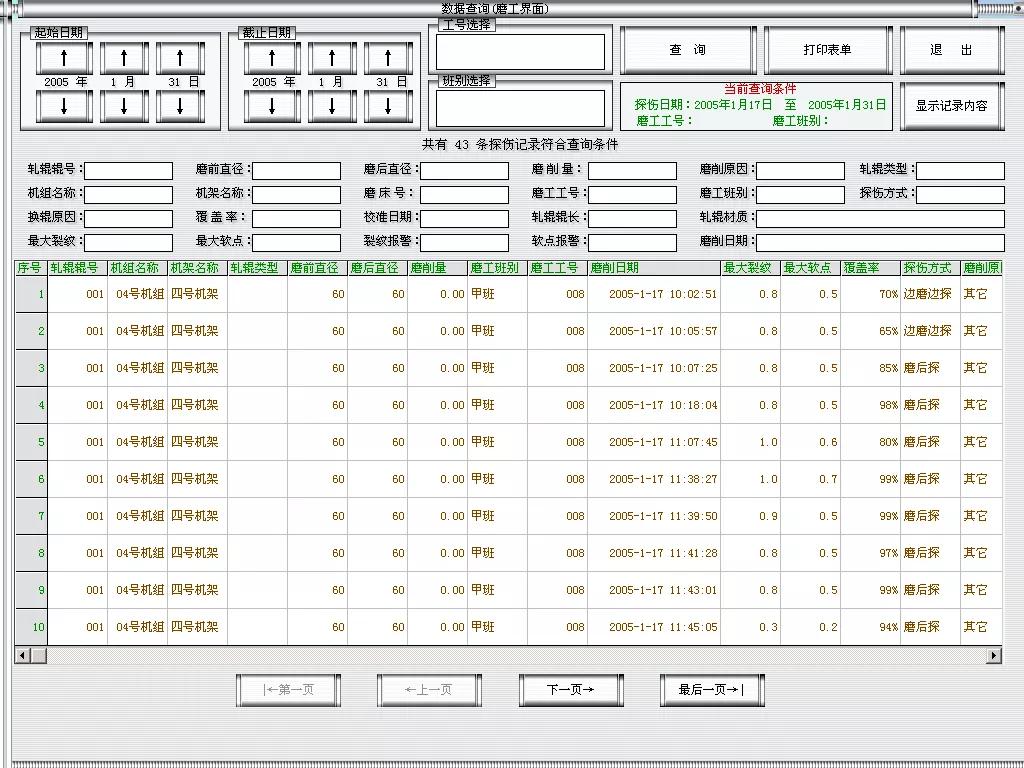Increment the end date day with its up arrow
1024x768 pixels.
[386, 56]
